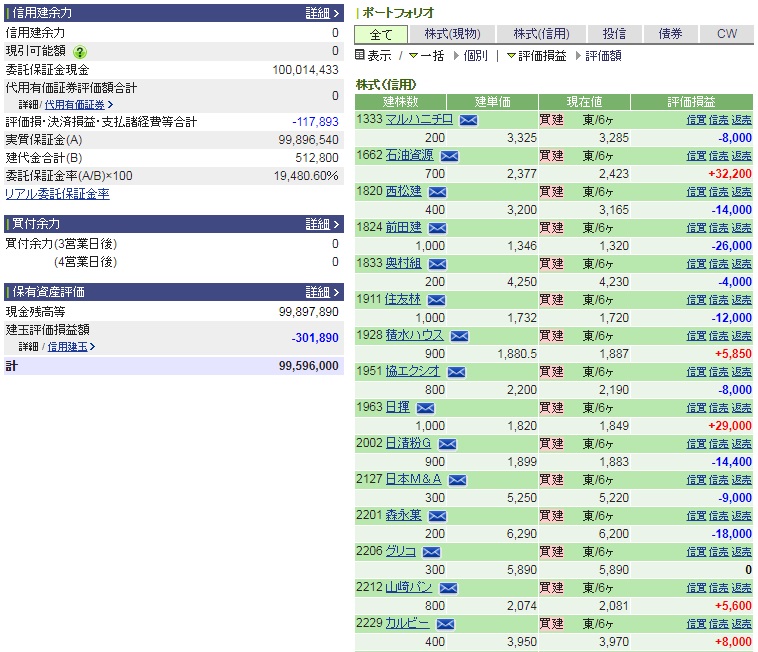This screenshot has width=758, height=652.
Task: Select the 全て portfolio tab
Action: tap(381, 34)
